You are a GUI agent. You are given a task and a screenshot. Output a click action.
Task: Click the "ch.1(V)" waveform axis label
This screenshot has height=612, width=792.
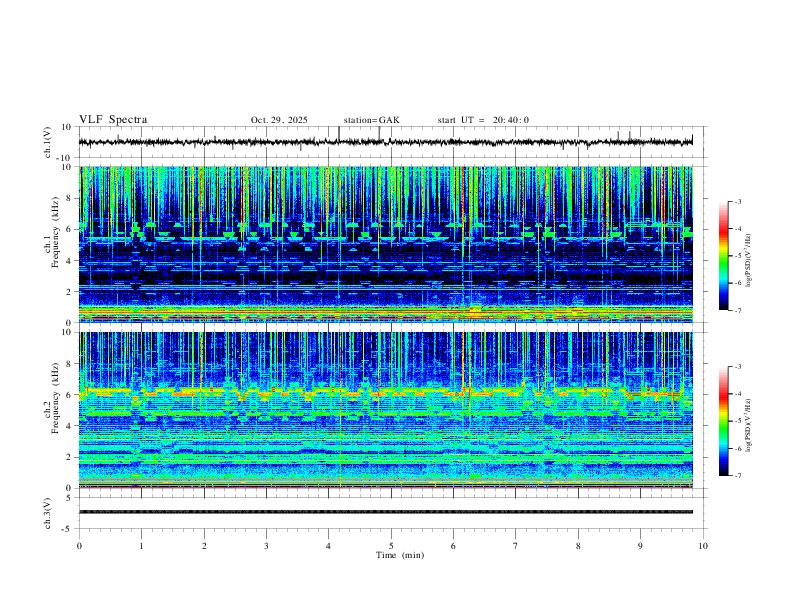[48, 142]
